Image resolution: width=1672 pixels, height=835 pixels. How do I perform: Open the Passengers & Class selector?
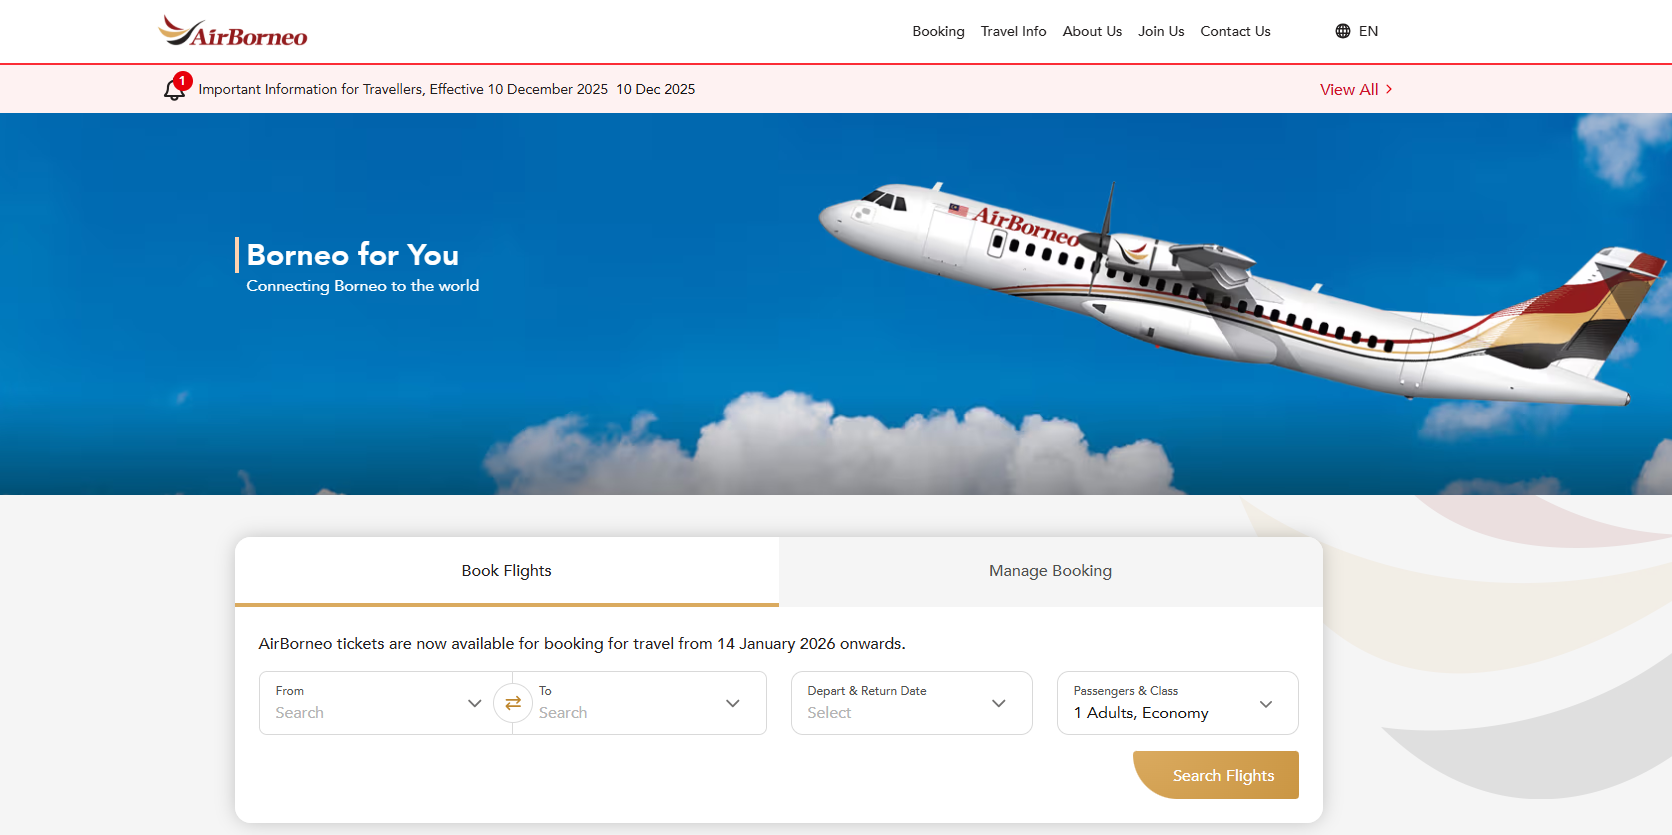1178,703
